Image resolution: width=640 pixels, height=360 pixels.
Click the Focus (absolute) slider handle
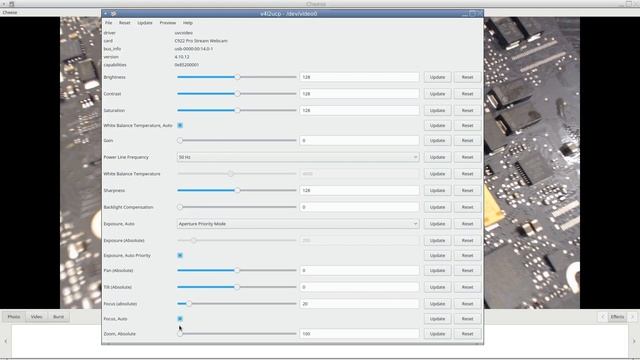[x=189, y=304]
